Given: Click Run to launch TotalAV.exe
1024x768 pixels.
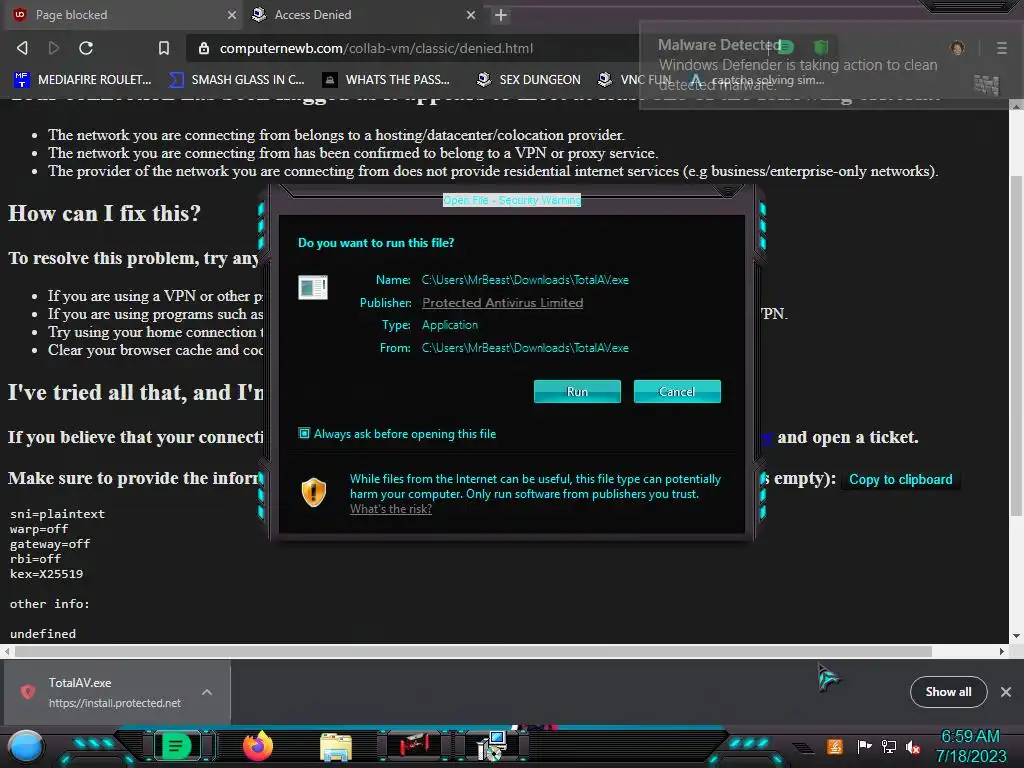Looking at the screenshot, I should click(577, 391).
